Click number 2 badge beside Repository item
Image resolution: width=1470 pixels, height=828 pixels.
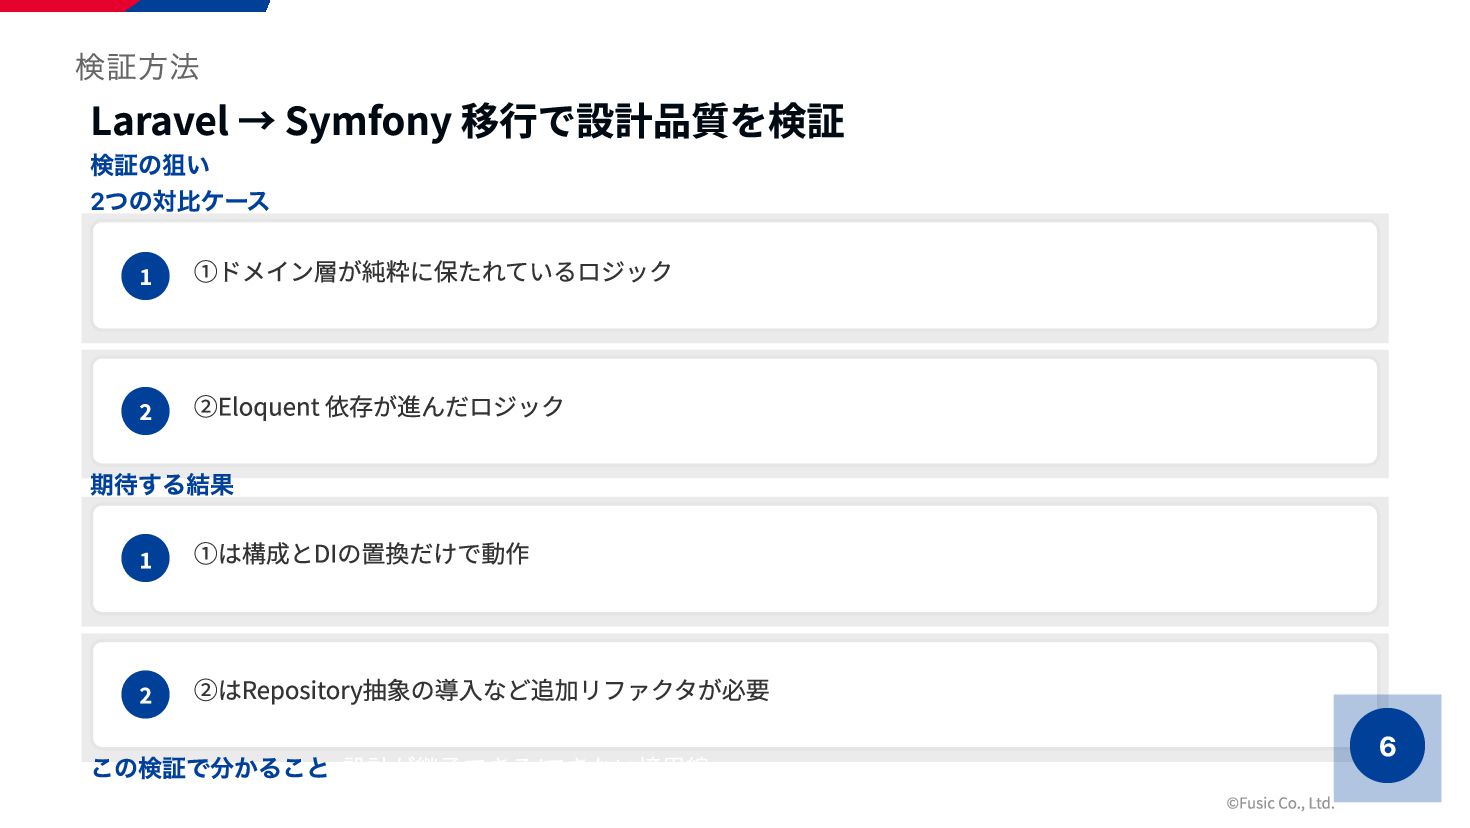coord(145,695)
